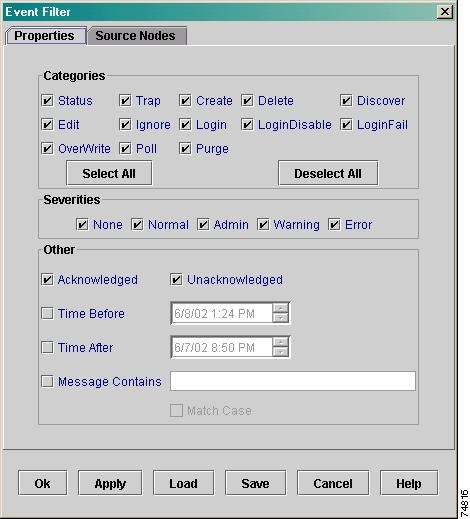Viewport: 470px width, 519px height.
Task: Click the Load button
Action: point(184,483)
